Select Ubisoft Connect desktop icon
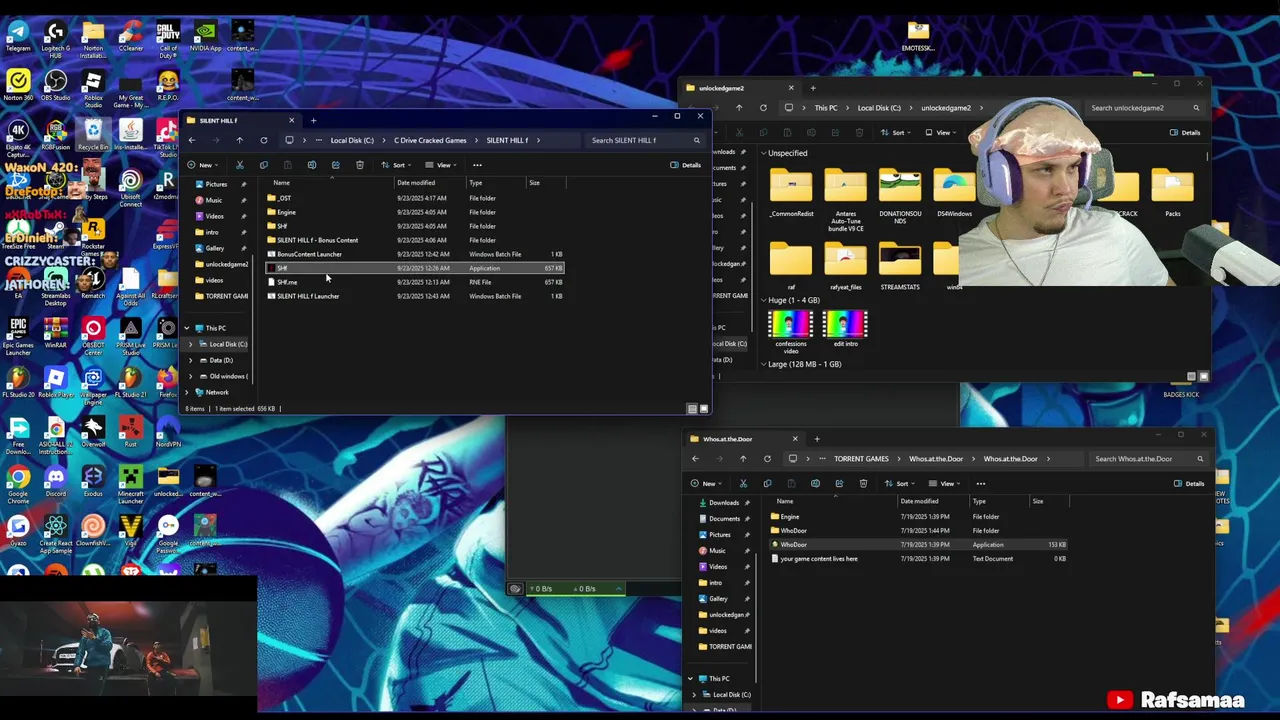 130,188
